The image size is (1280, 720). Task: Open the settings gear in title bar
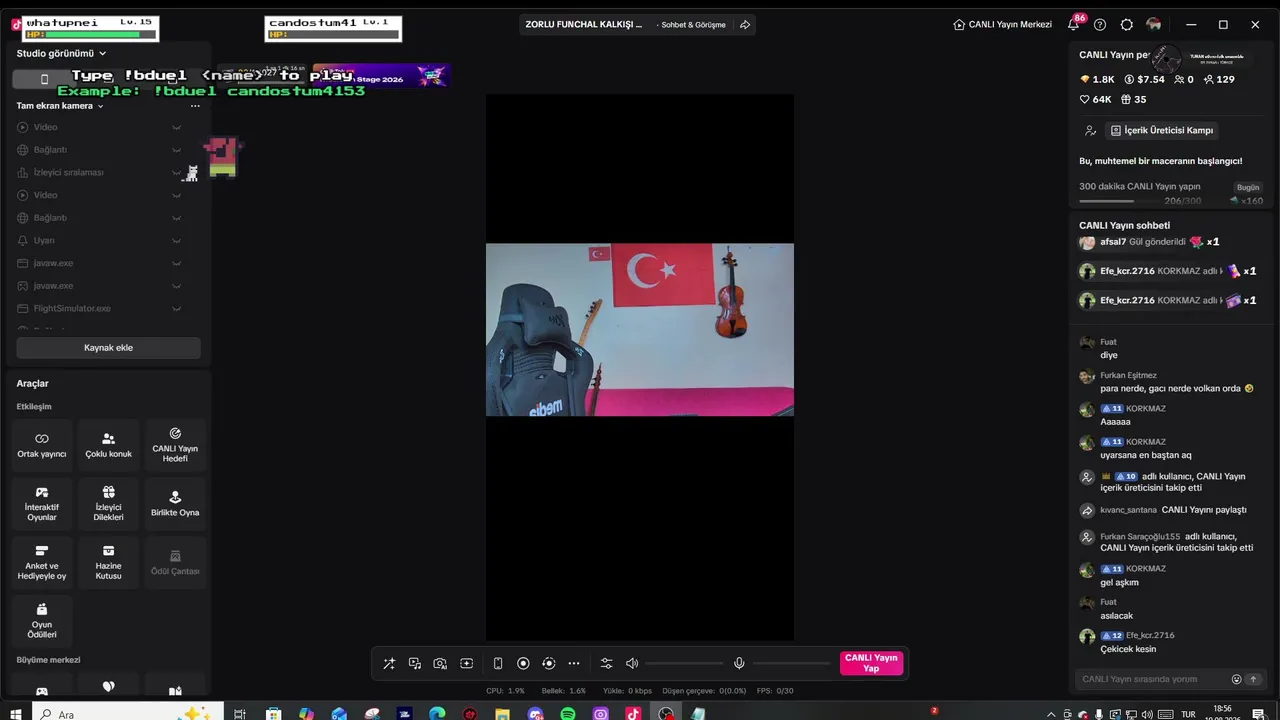click(1127, 25)
